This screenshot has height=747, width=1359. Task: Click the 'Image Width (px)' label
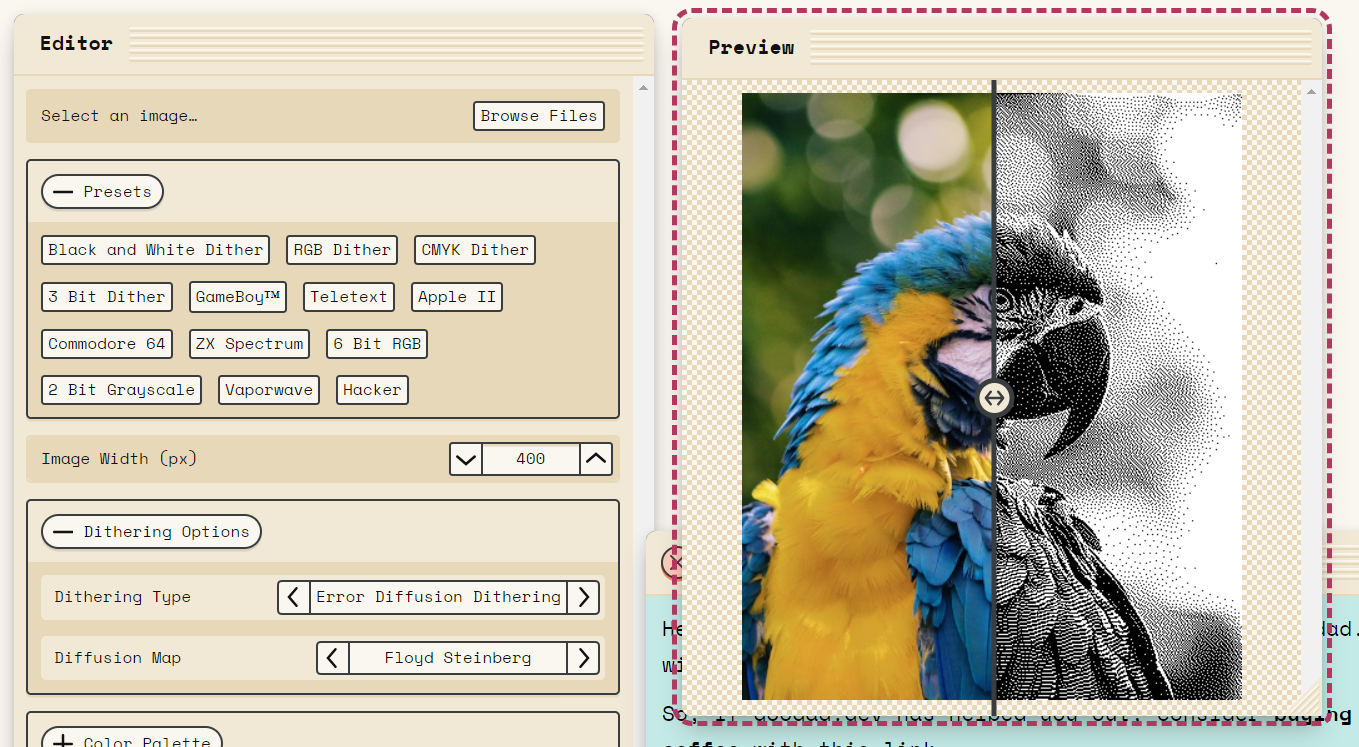pyautogui.click(x=119, y=459)
